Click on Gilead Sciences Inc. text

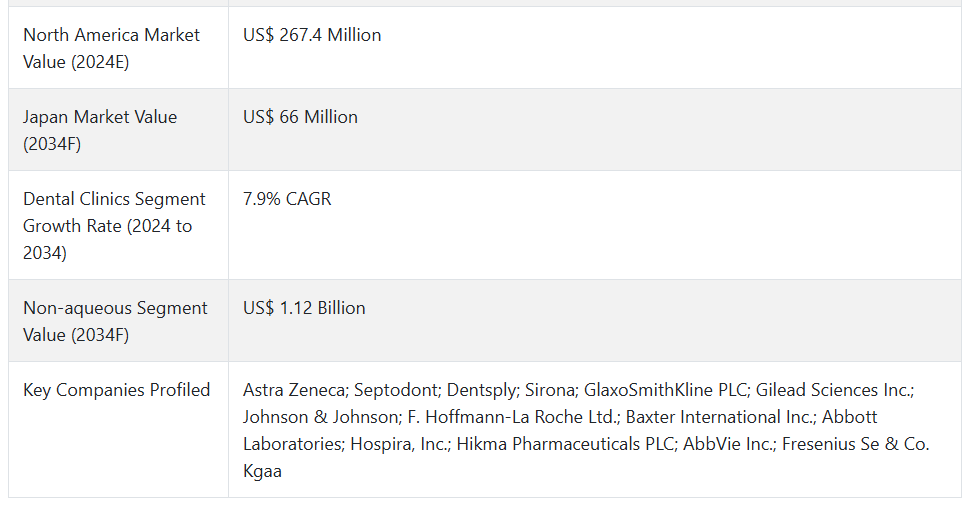coord(835,390)
